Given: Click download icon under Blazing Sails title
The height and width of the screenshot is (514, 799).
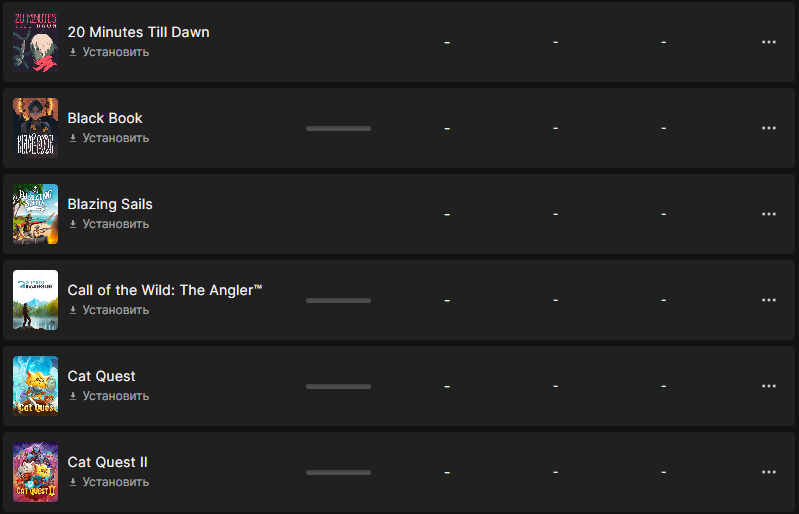Looking at the screenshot, I should [x=73, y=224].
